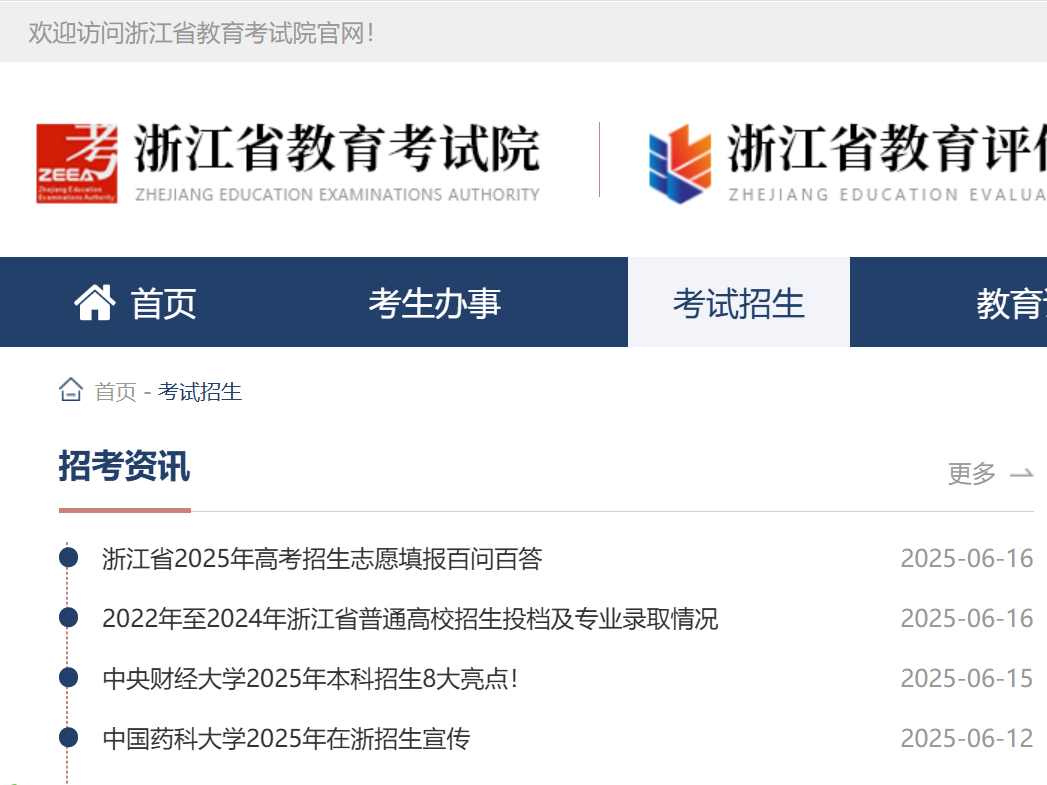Screen dimensions: 1047x785
Task: Click the first 2025-06-16 date, in the 志愿填报 row
Action: [x=967, y=559]
